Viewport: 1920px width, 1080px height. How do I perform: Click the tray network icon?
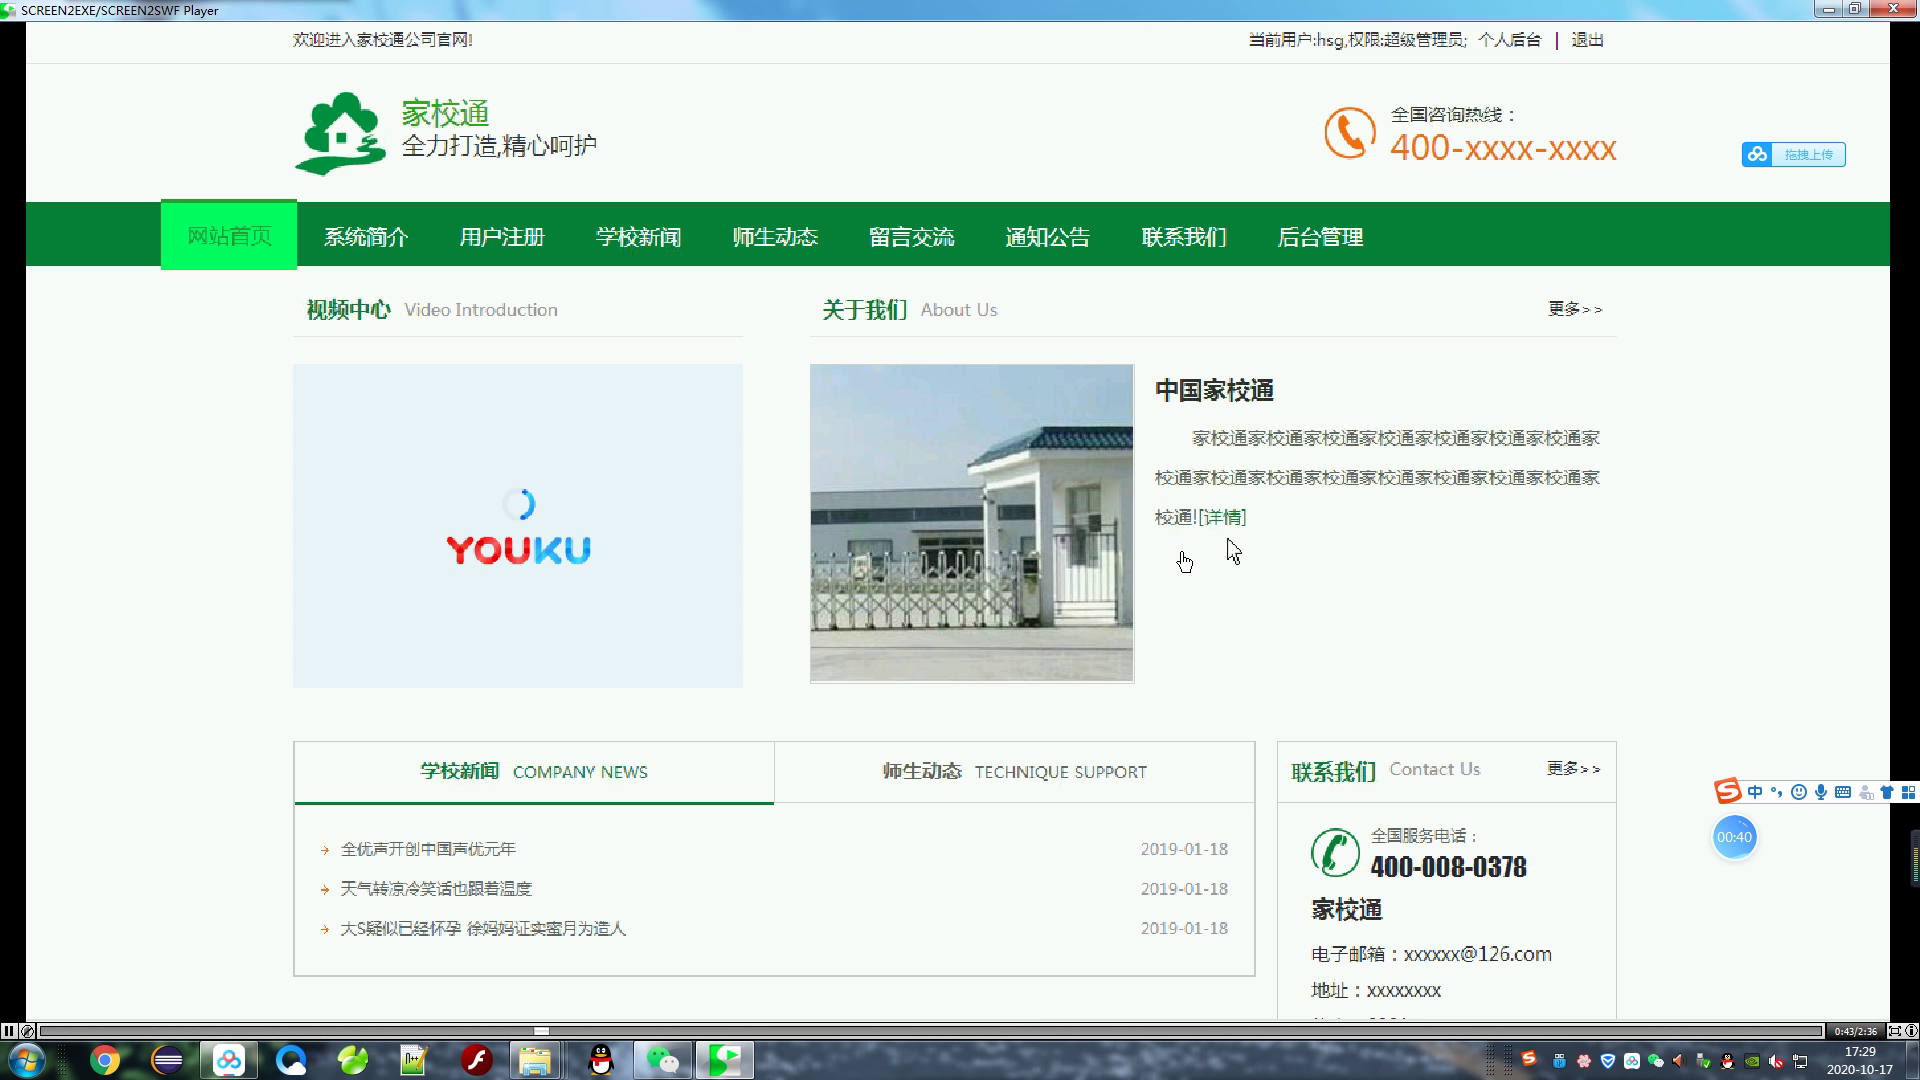[x=1800, y=1061]
